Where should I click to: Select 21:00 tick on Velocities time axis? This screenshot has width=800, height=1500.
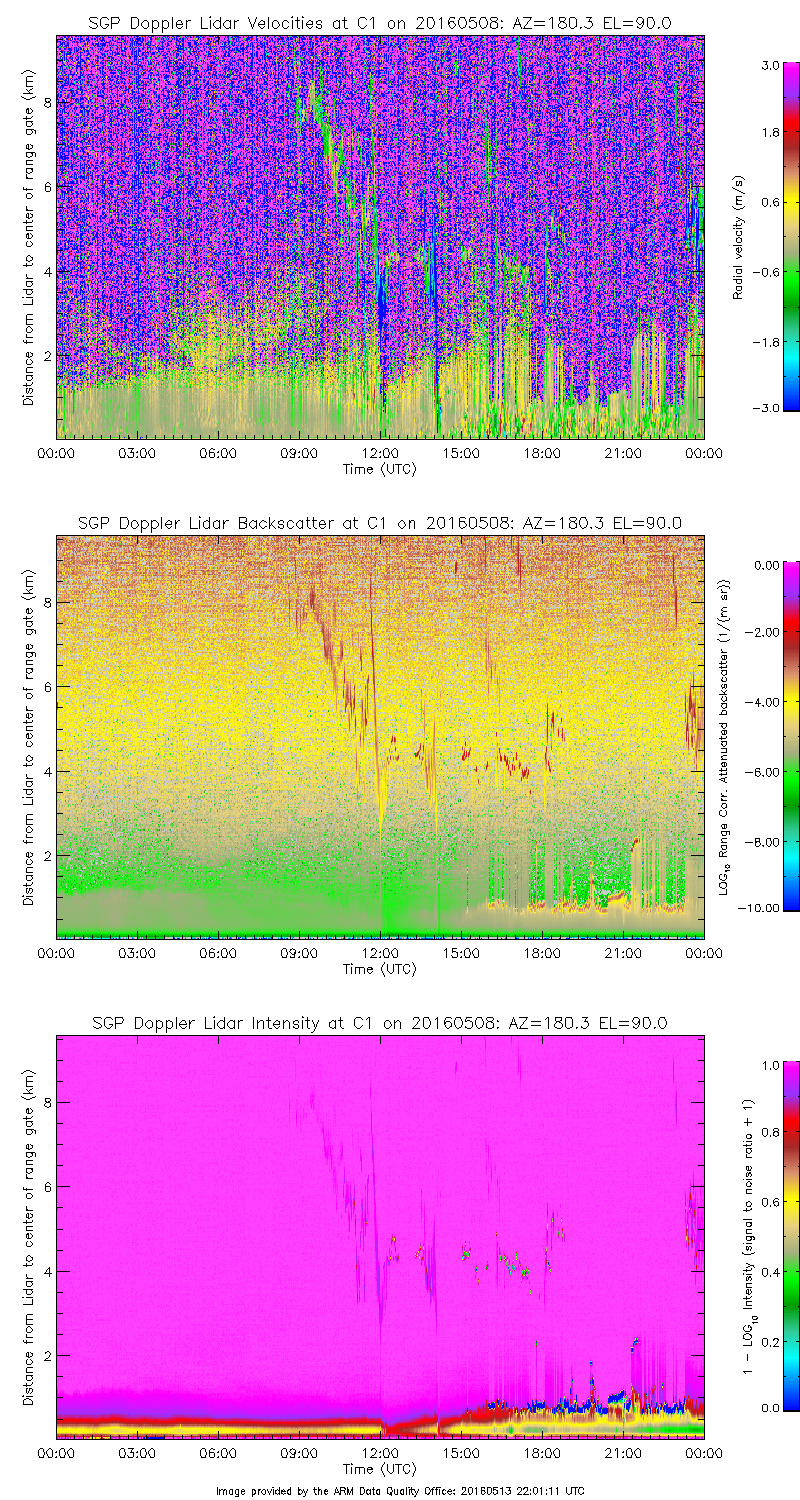click(x=623, y=453)
